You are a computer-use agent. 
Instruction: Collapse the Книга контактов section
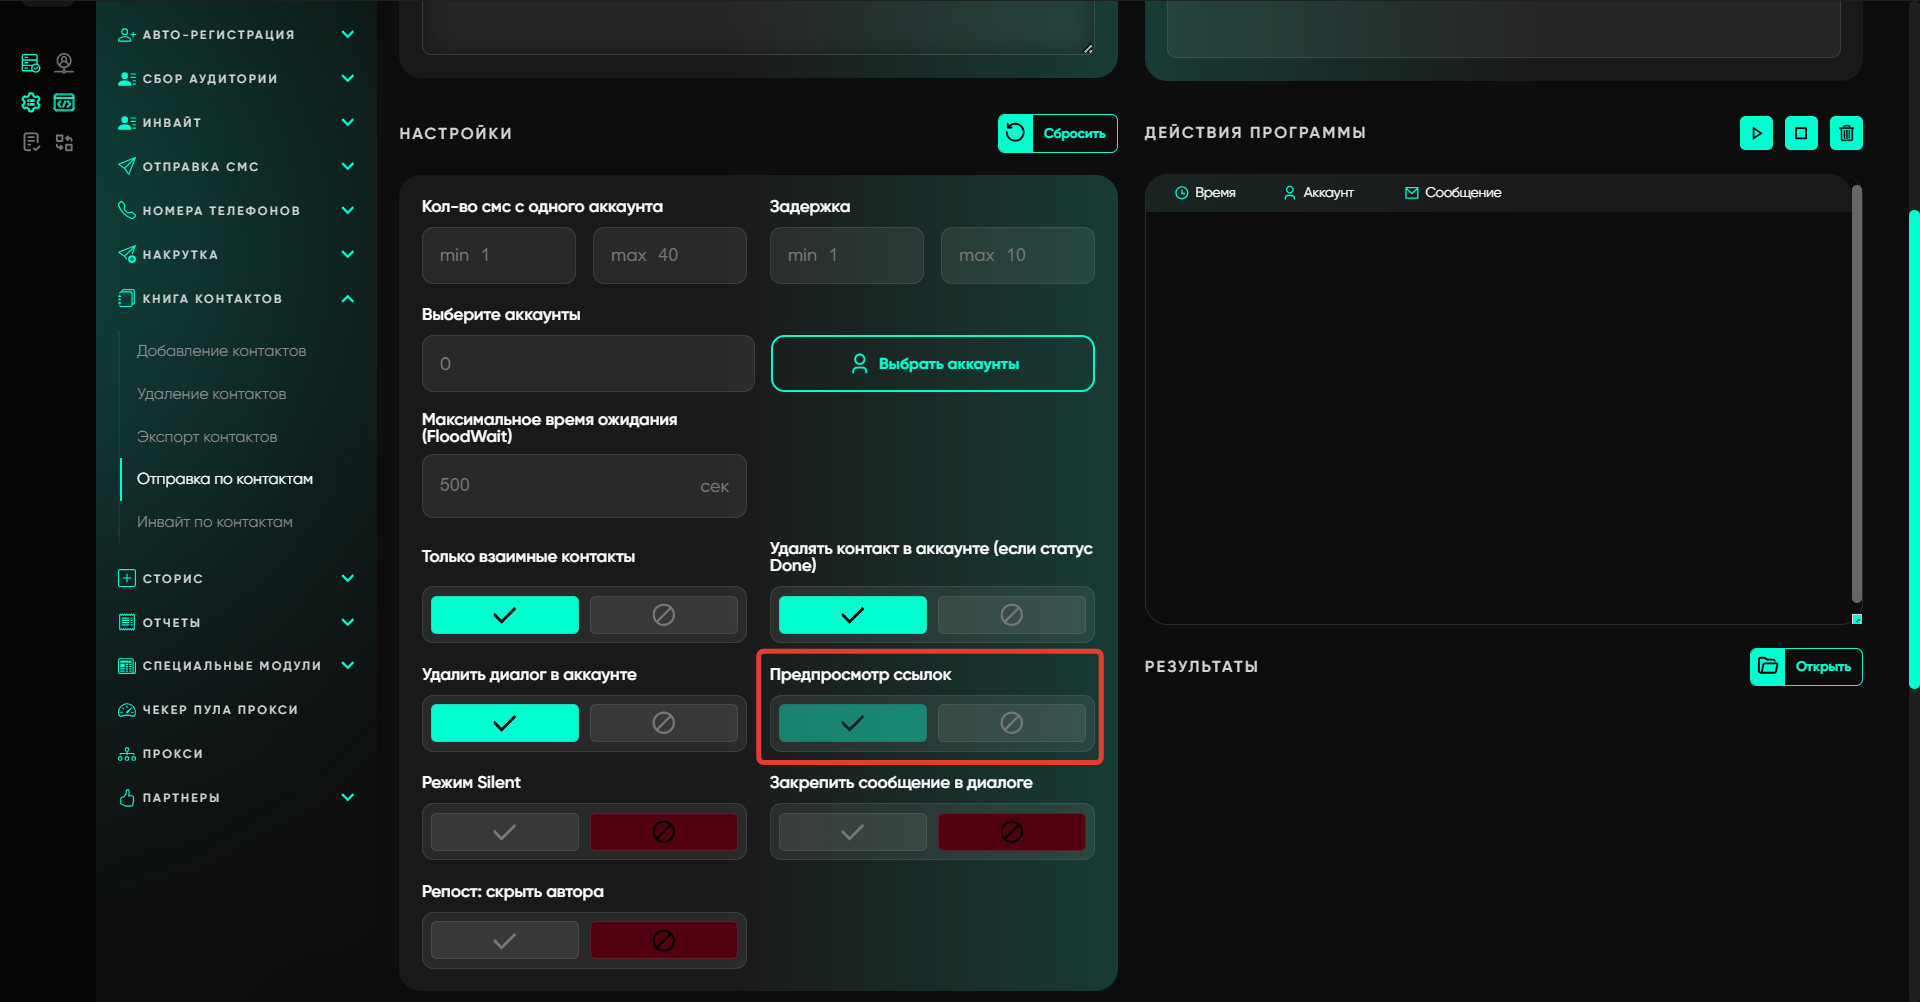click(x=347, y=298)
